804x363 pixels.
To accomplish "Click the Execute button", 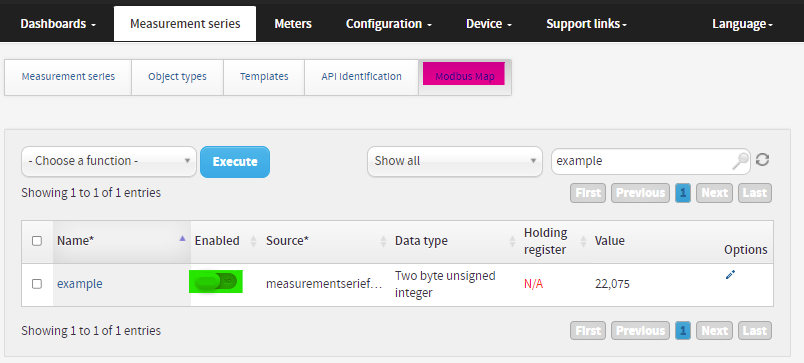I will (235, 162).
